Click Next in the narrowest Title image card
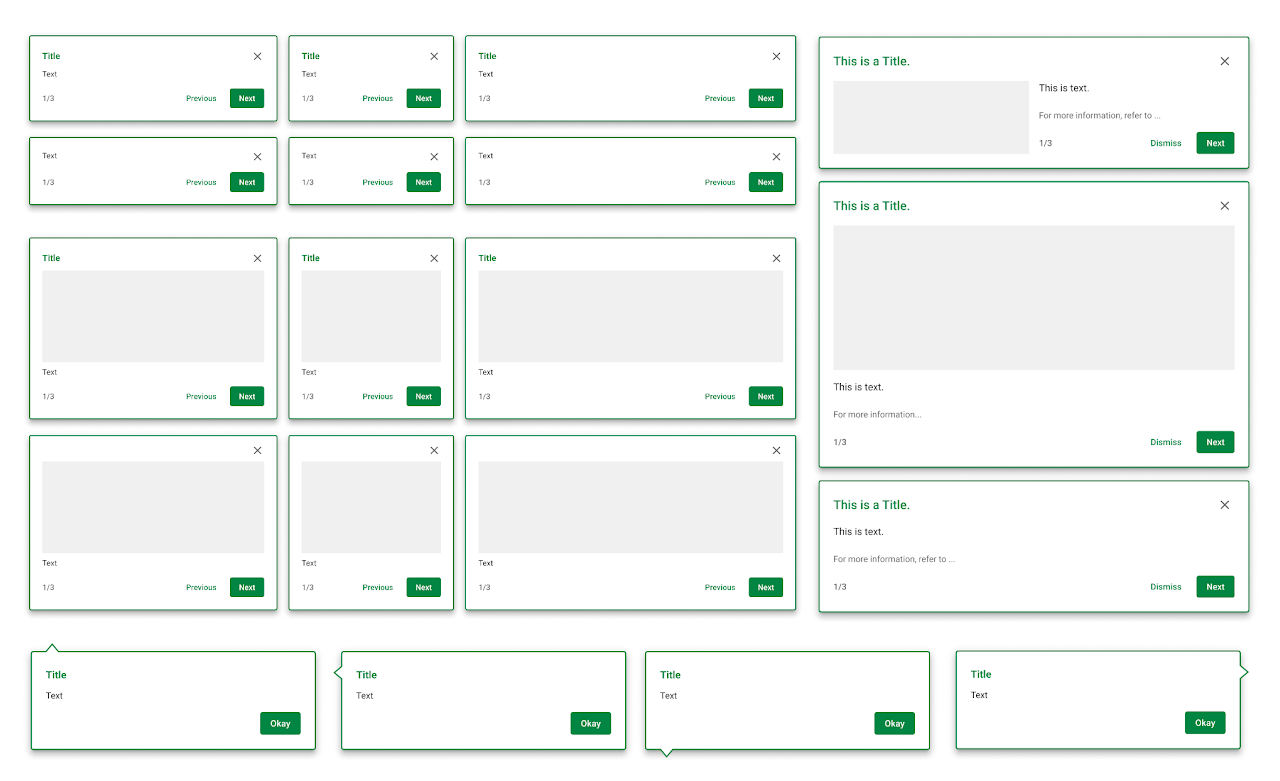 coord(424,396)
